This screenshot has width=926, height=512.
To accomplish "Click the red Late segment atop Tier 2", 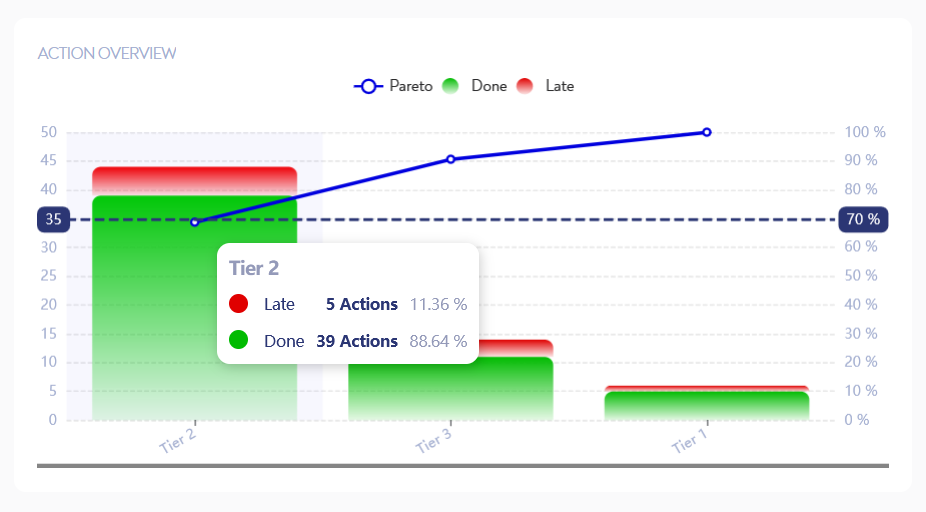I will click(195, 180).
